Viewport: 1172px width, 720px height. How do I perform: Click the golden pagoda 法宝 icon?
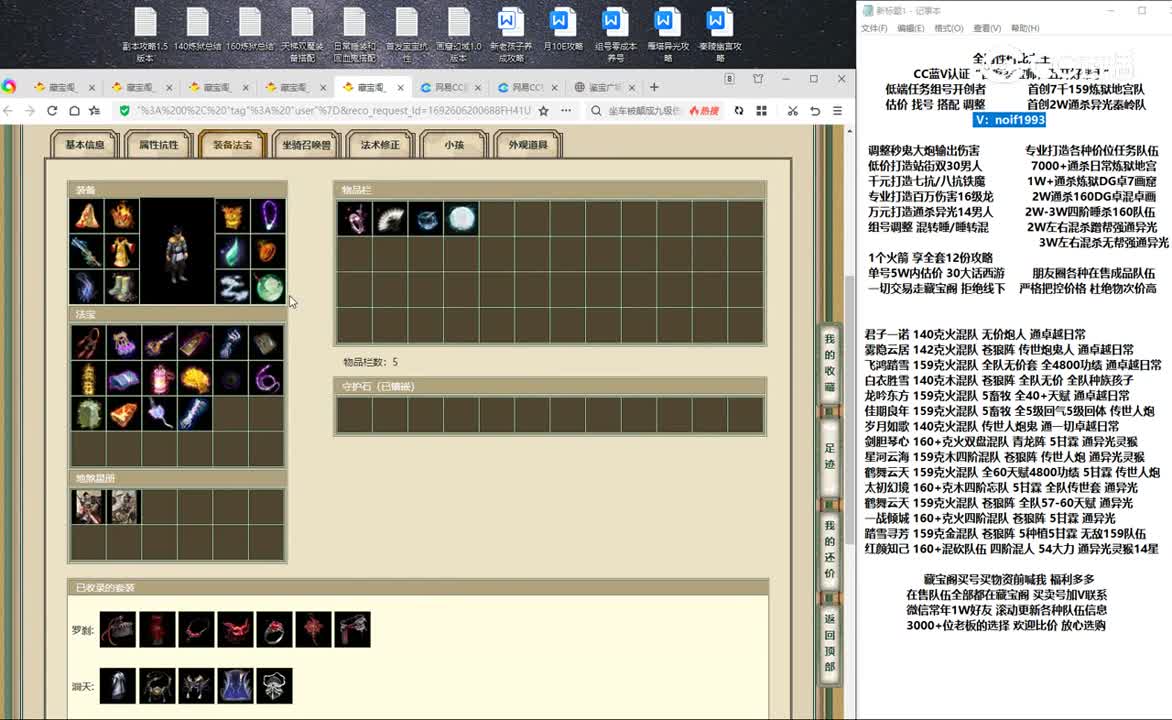[x=88, y=379]
